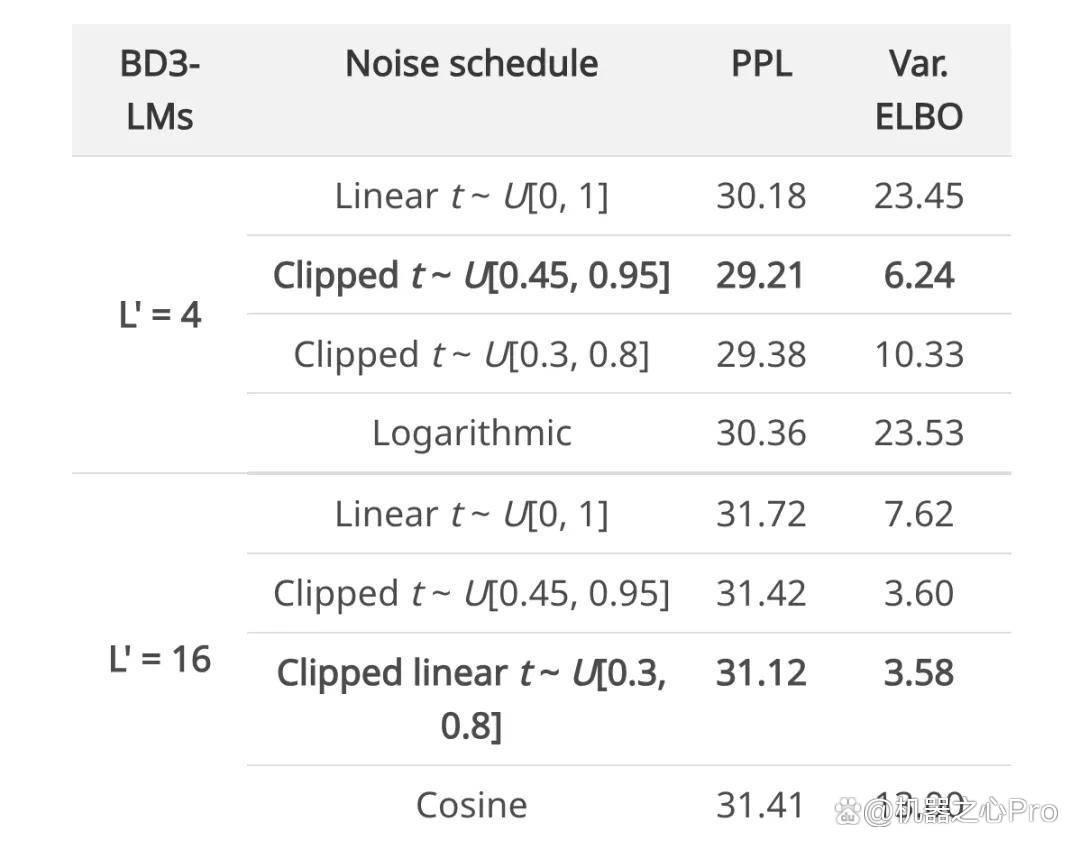The image size is (1080, 849).
Task: Select the BD3-LMs column header
Action: pos(160,90)
